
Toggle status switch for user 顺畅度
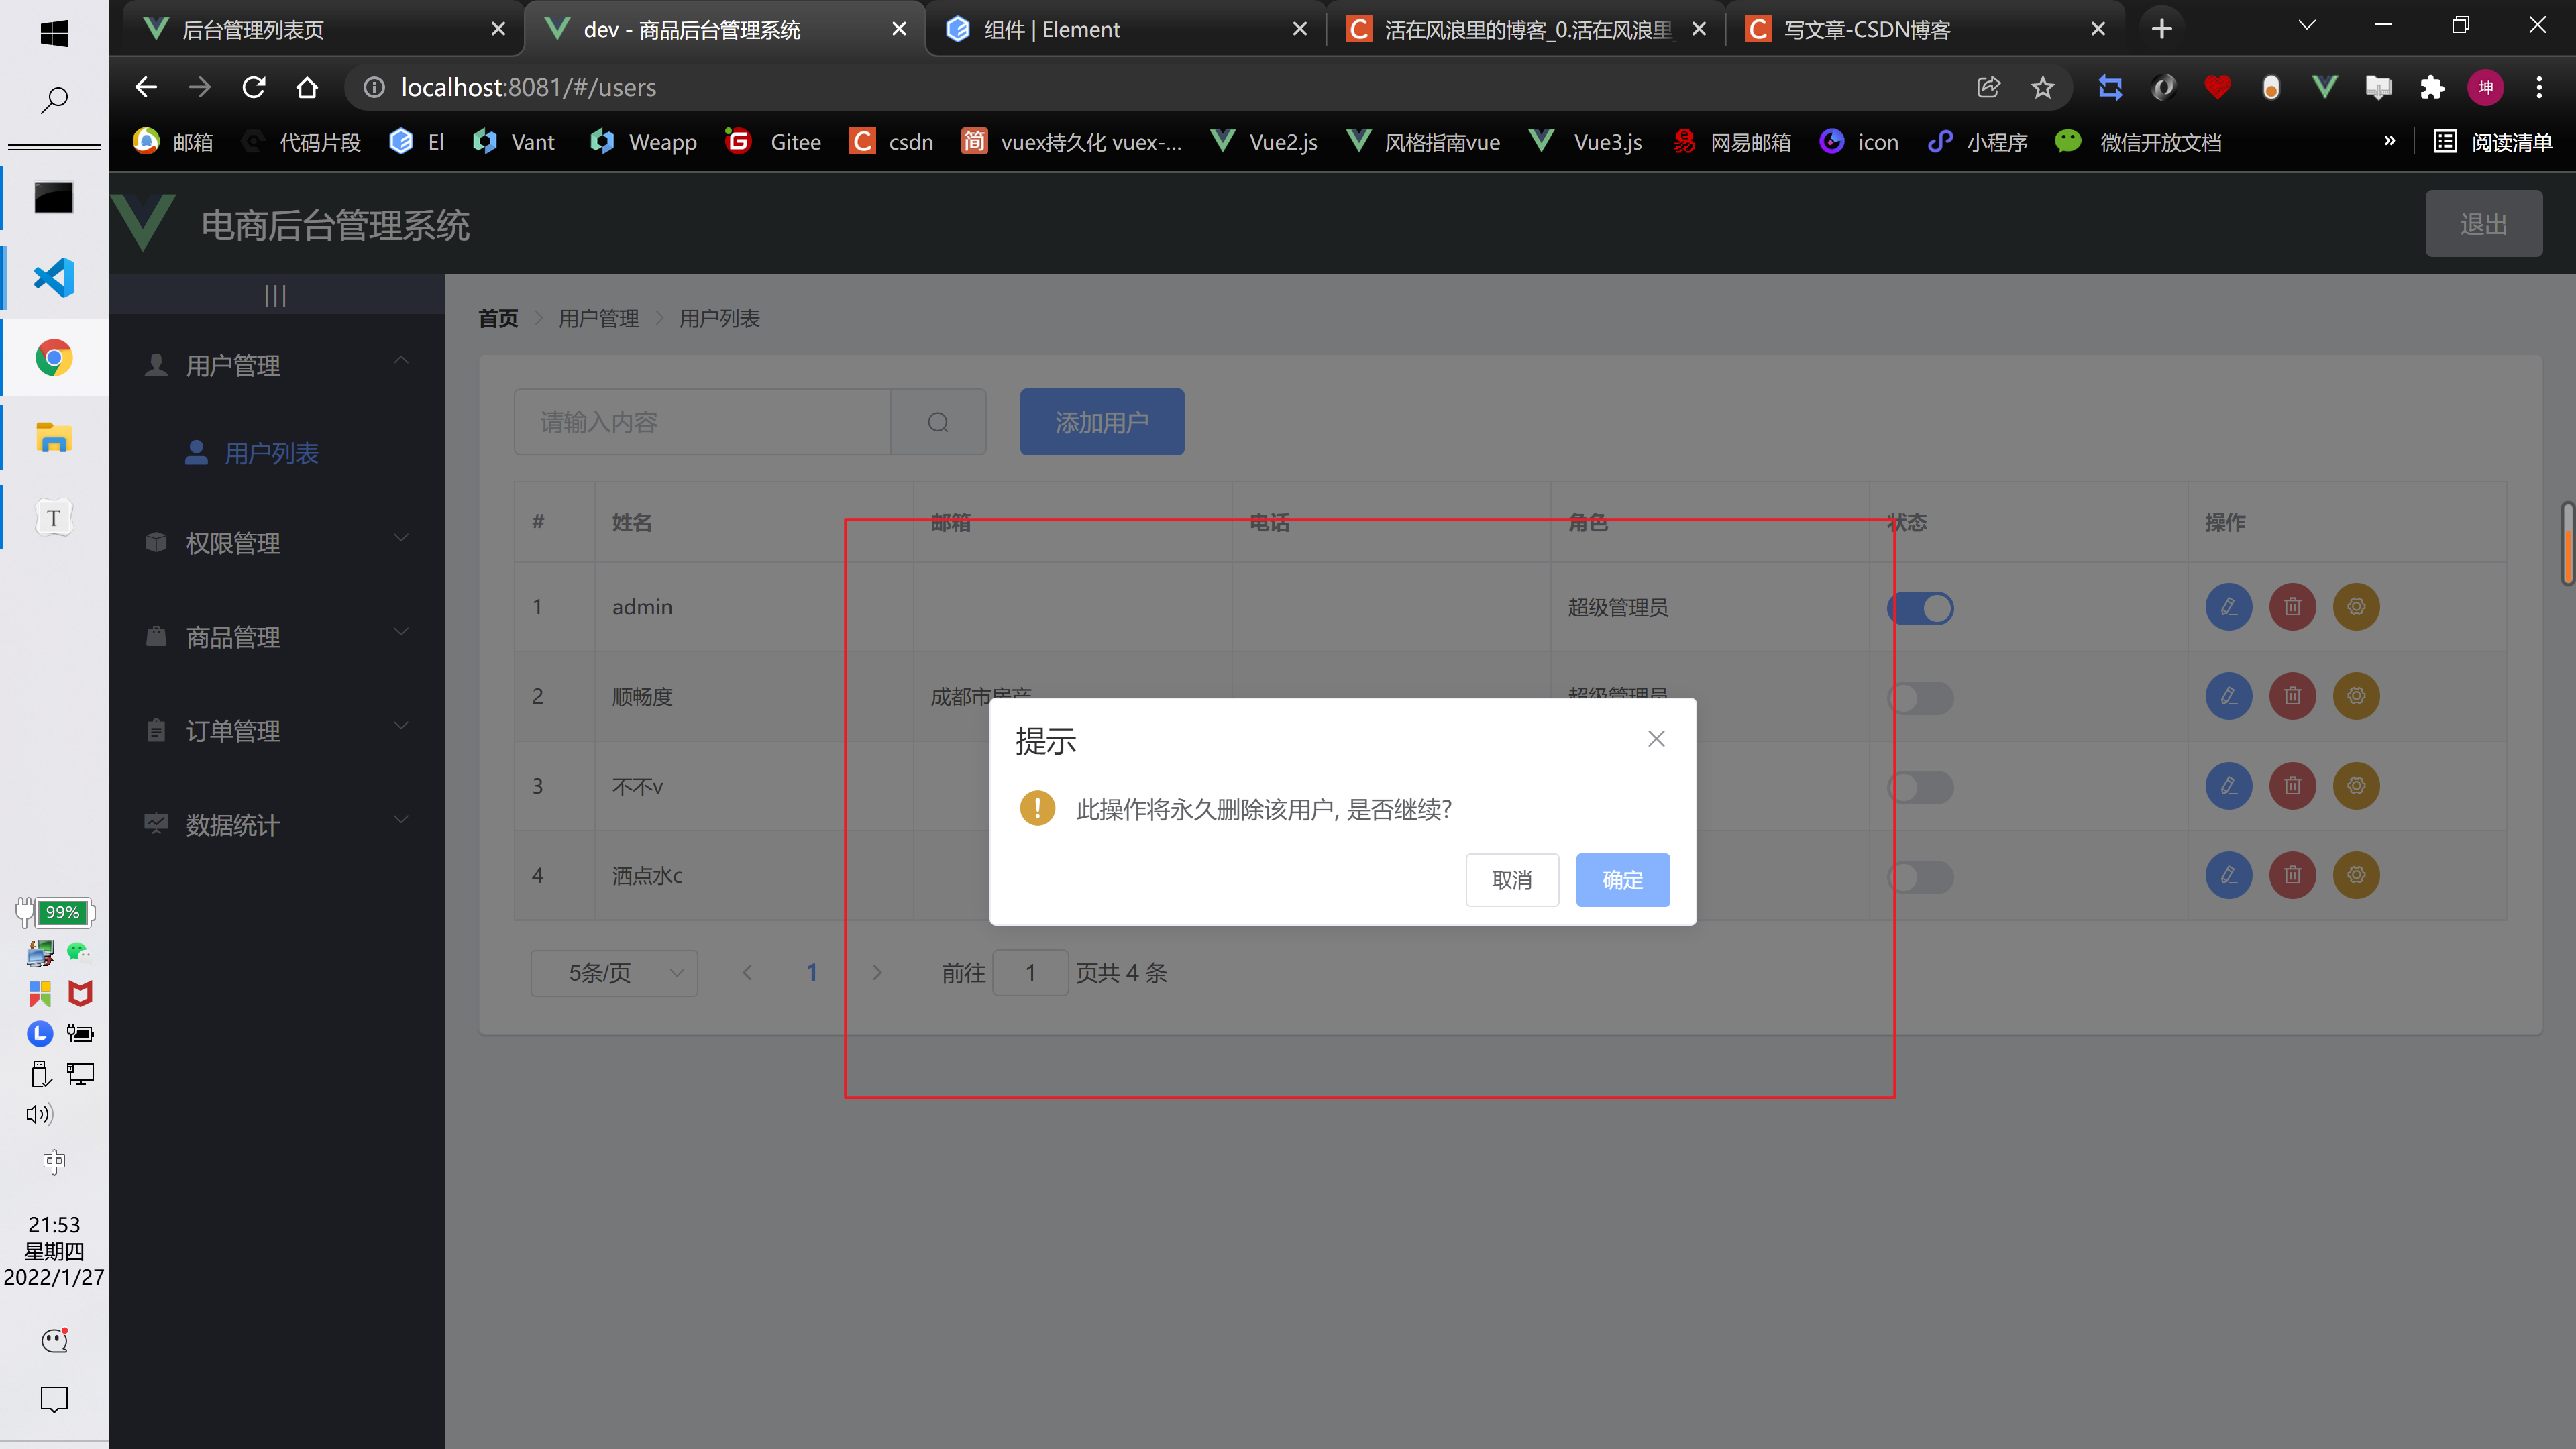point(1920,697)
